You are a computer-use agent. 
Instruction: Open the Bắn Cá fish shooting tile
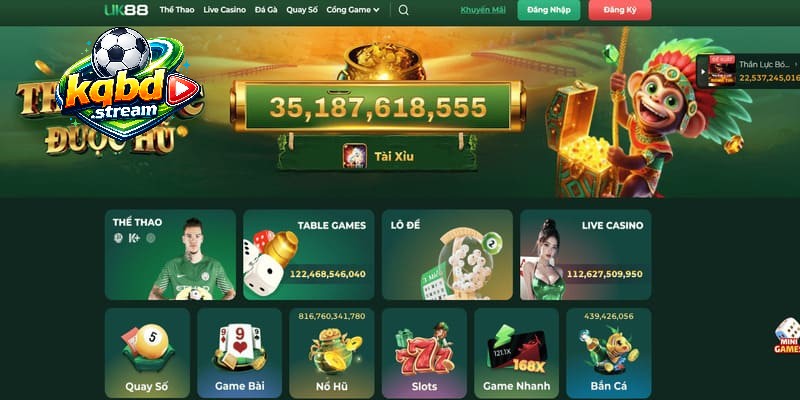609,353
